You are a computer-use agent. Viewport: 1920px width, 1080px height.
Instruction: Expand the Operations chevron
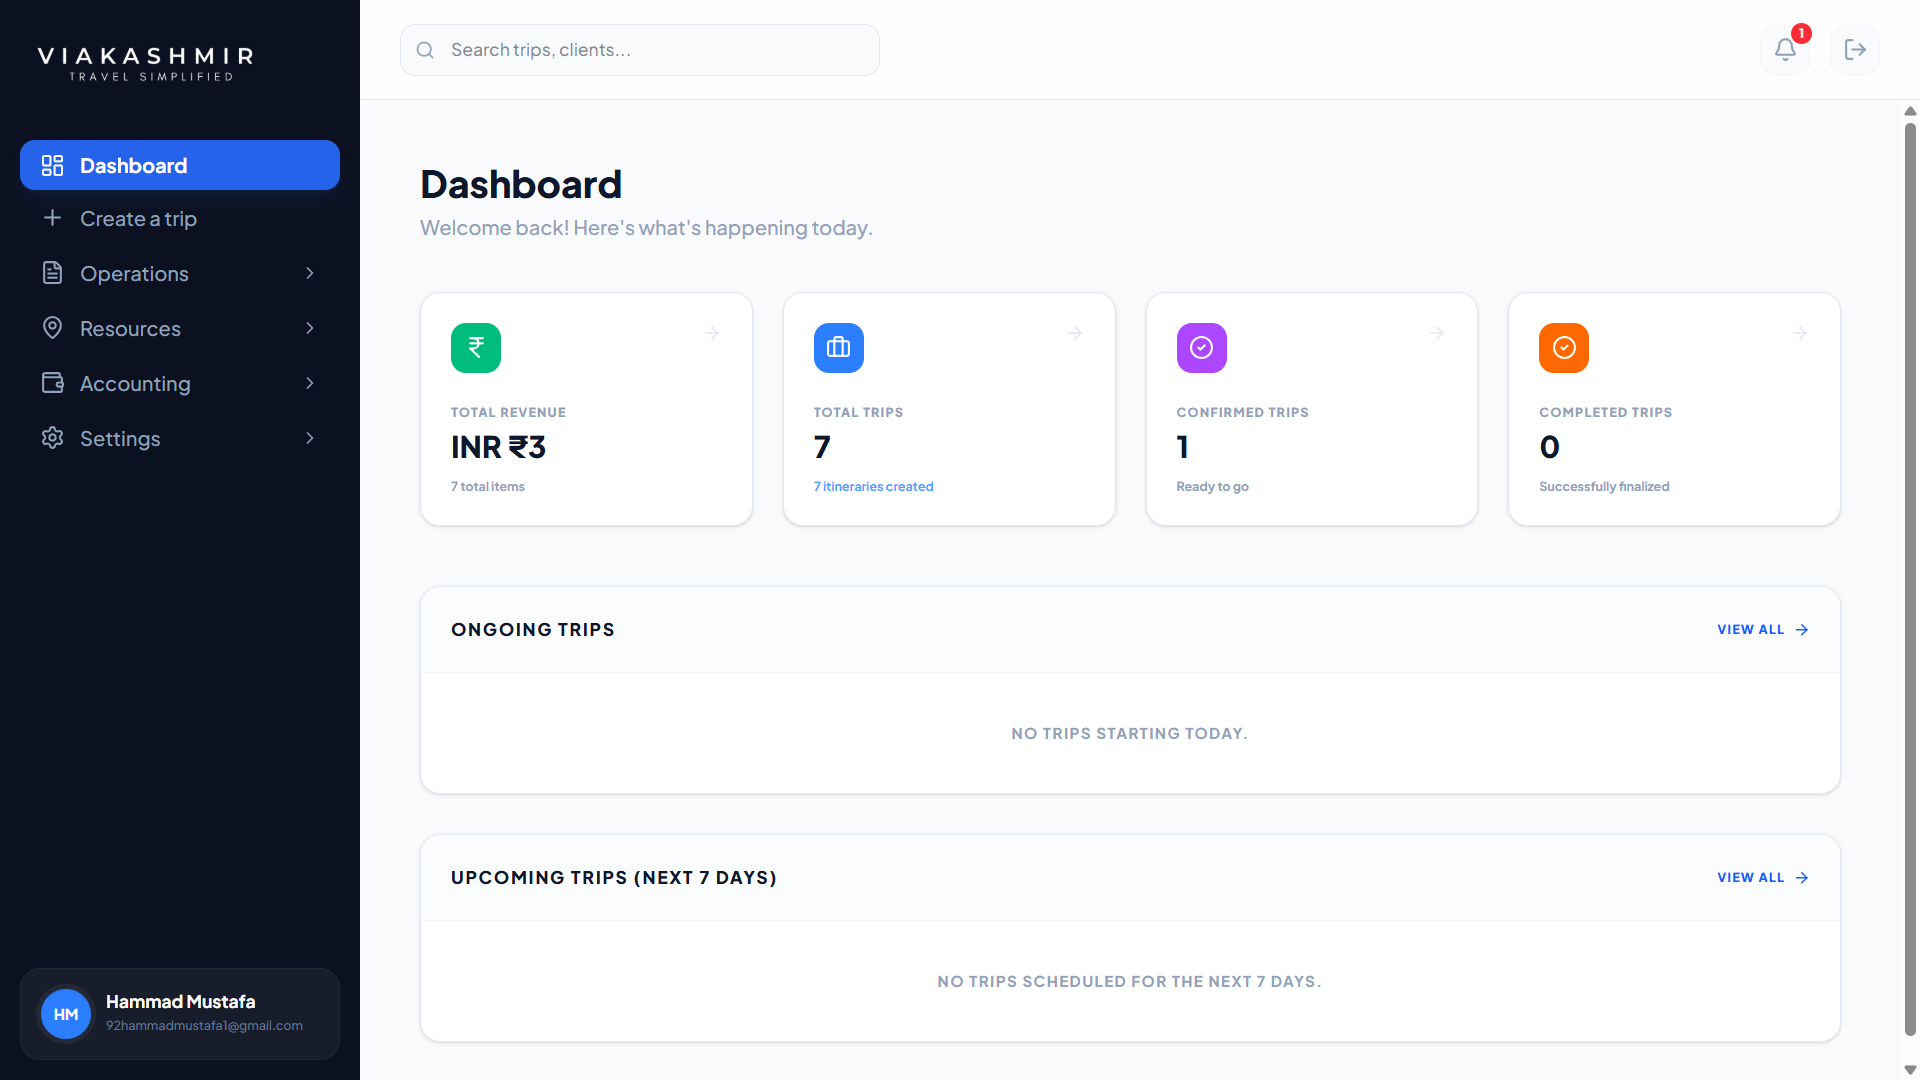point(310,273)
